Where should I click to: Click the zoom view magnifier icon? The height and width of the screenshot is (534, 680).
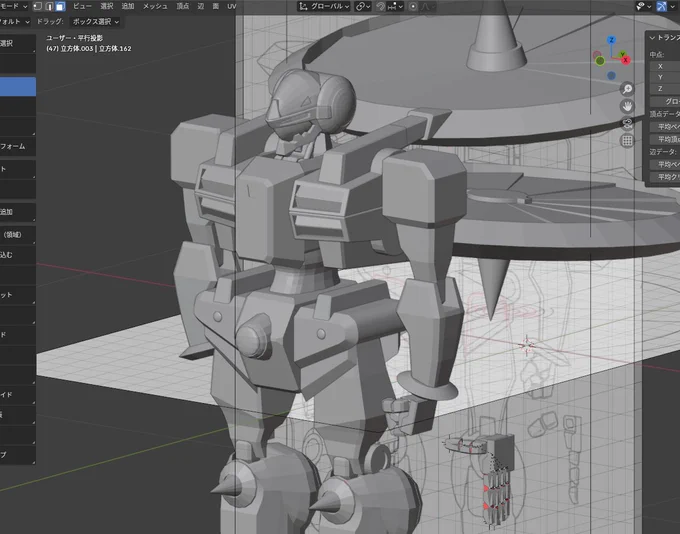(627, 89)
